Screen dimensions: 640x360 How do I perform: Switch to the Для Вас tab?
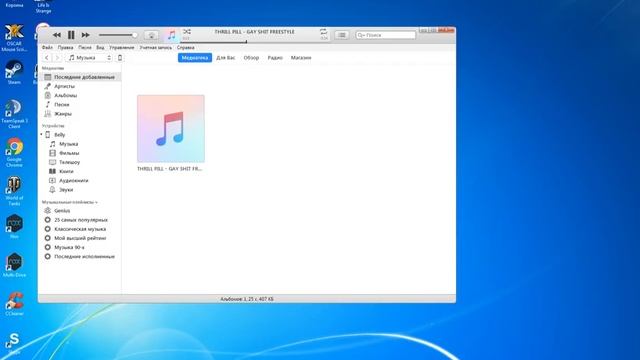(x=226, y=58)
